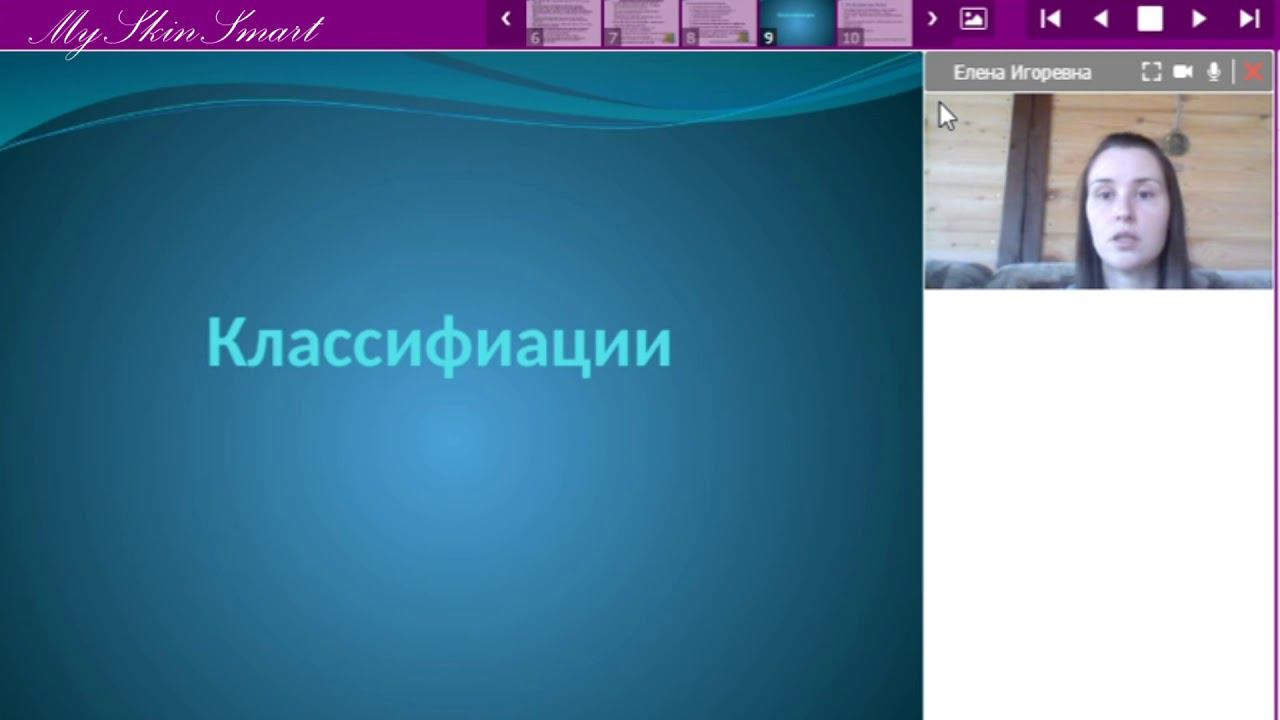
Task: Open slide 8 thumbnail
Action: pos(719,23)
